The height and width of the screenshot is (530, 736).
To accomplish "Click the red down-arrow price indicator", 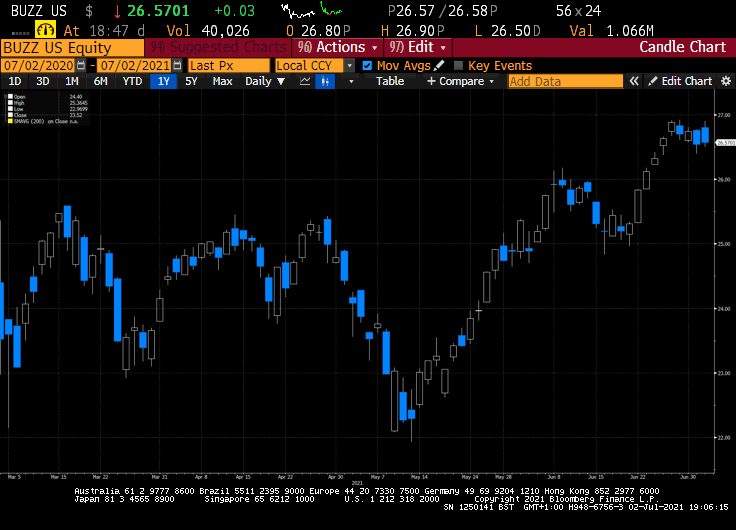I will click(117, 11).
